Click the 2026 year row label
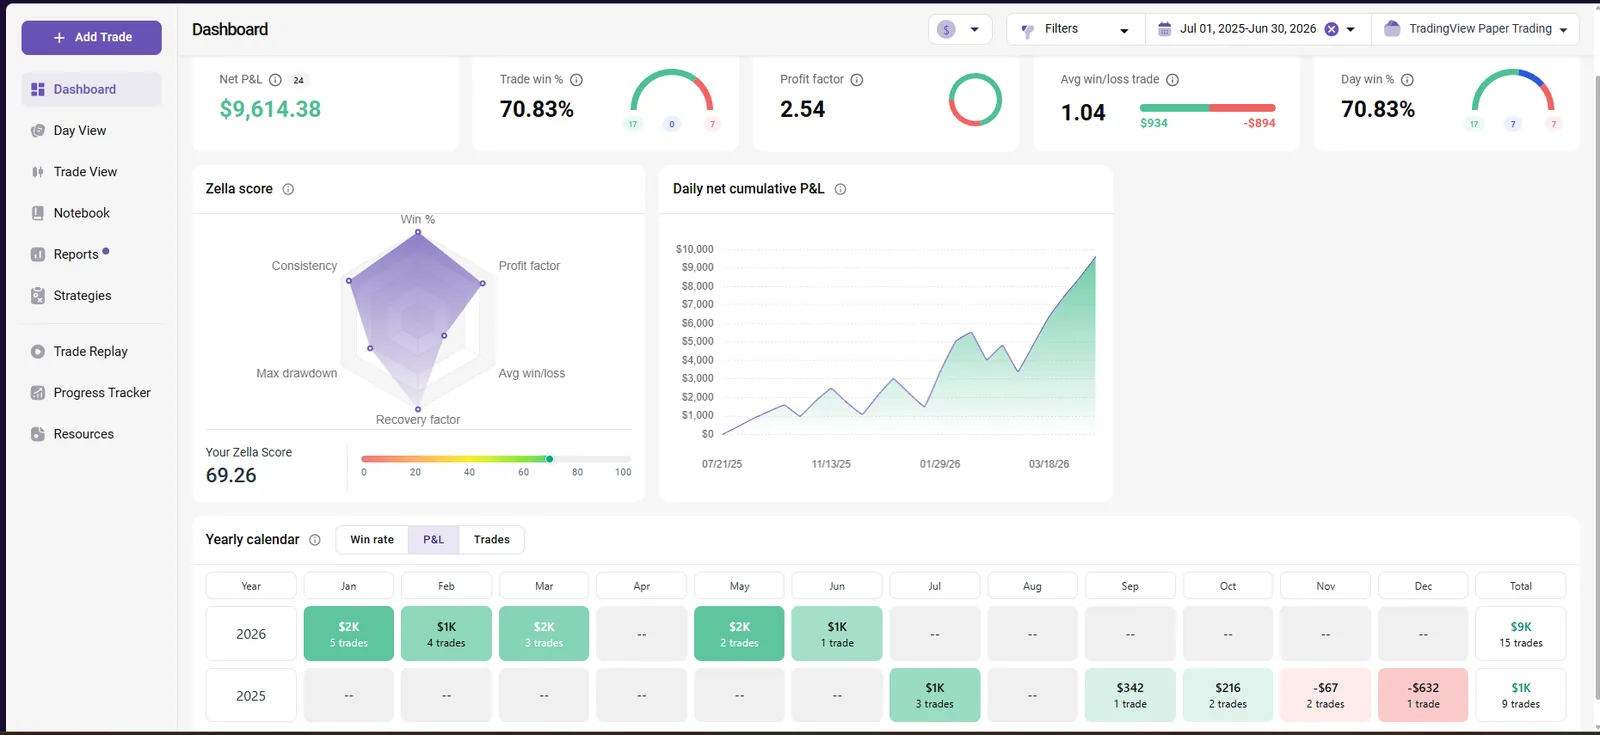Screen dimensions: 1600x735 tap(251, 634)
